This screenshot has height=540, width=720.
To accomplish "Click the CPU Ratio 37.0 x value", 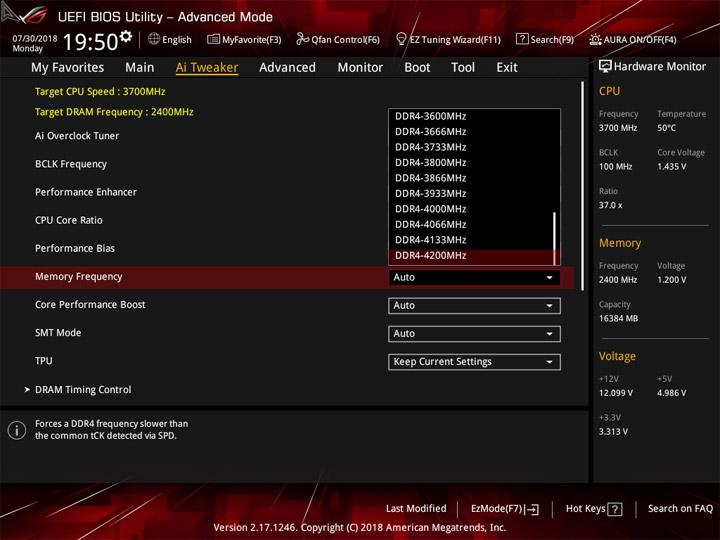I will [x=610, y=205].
